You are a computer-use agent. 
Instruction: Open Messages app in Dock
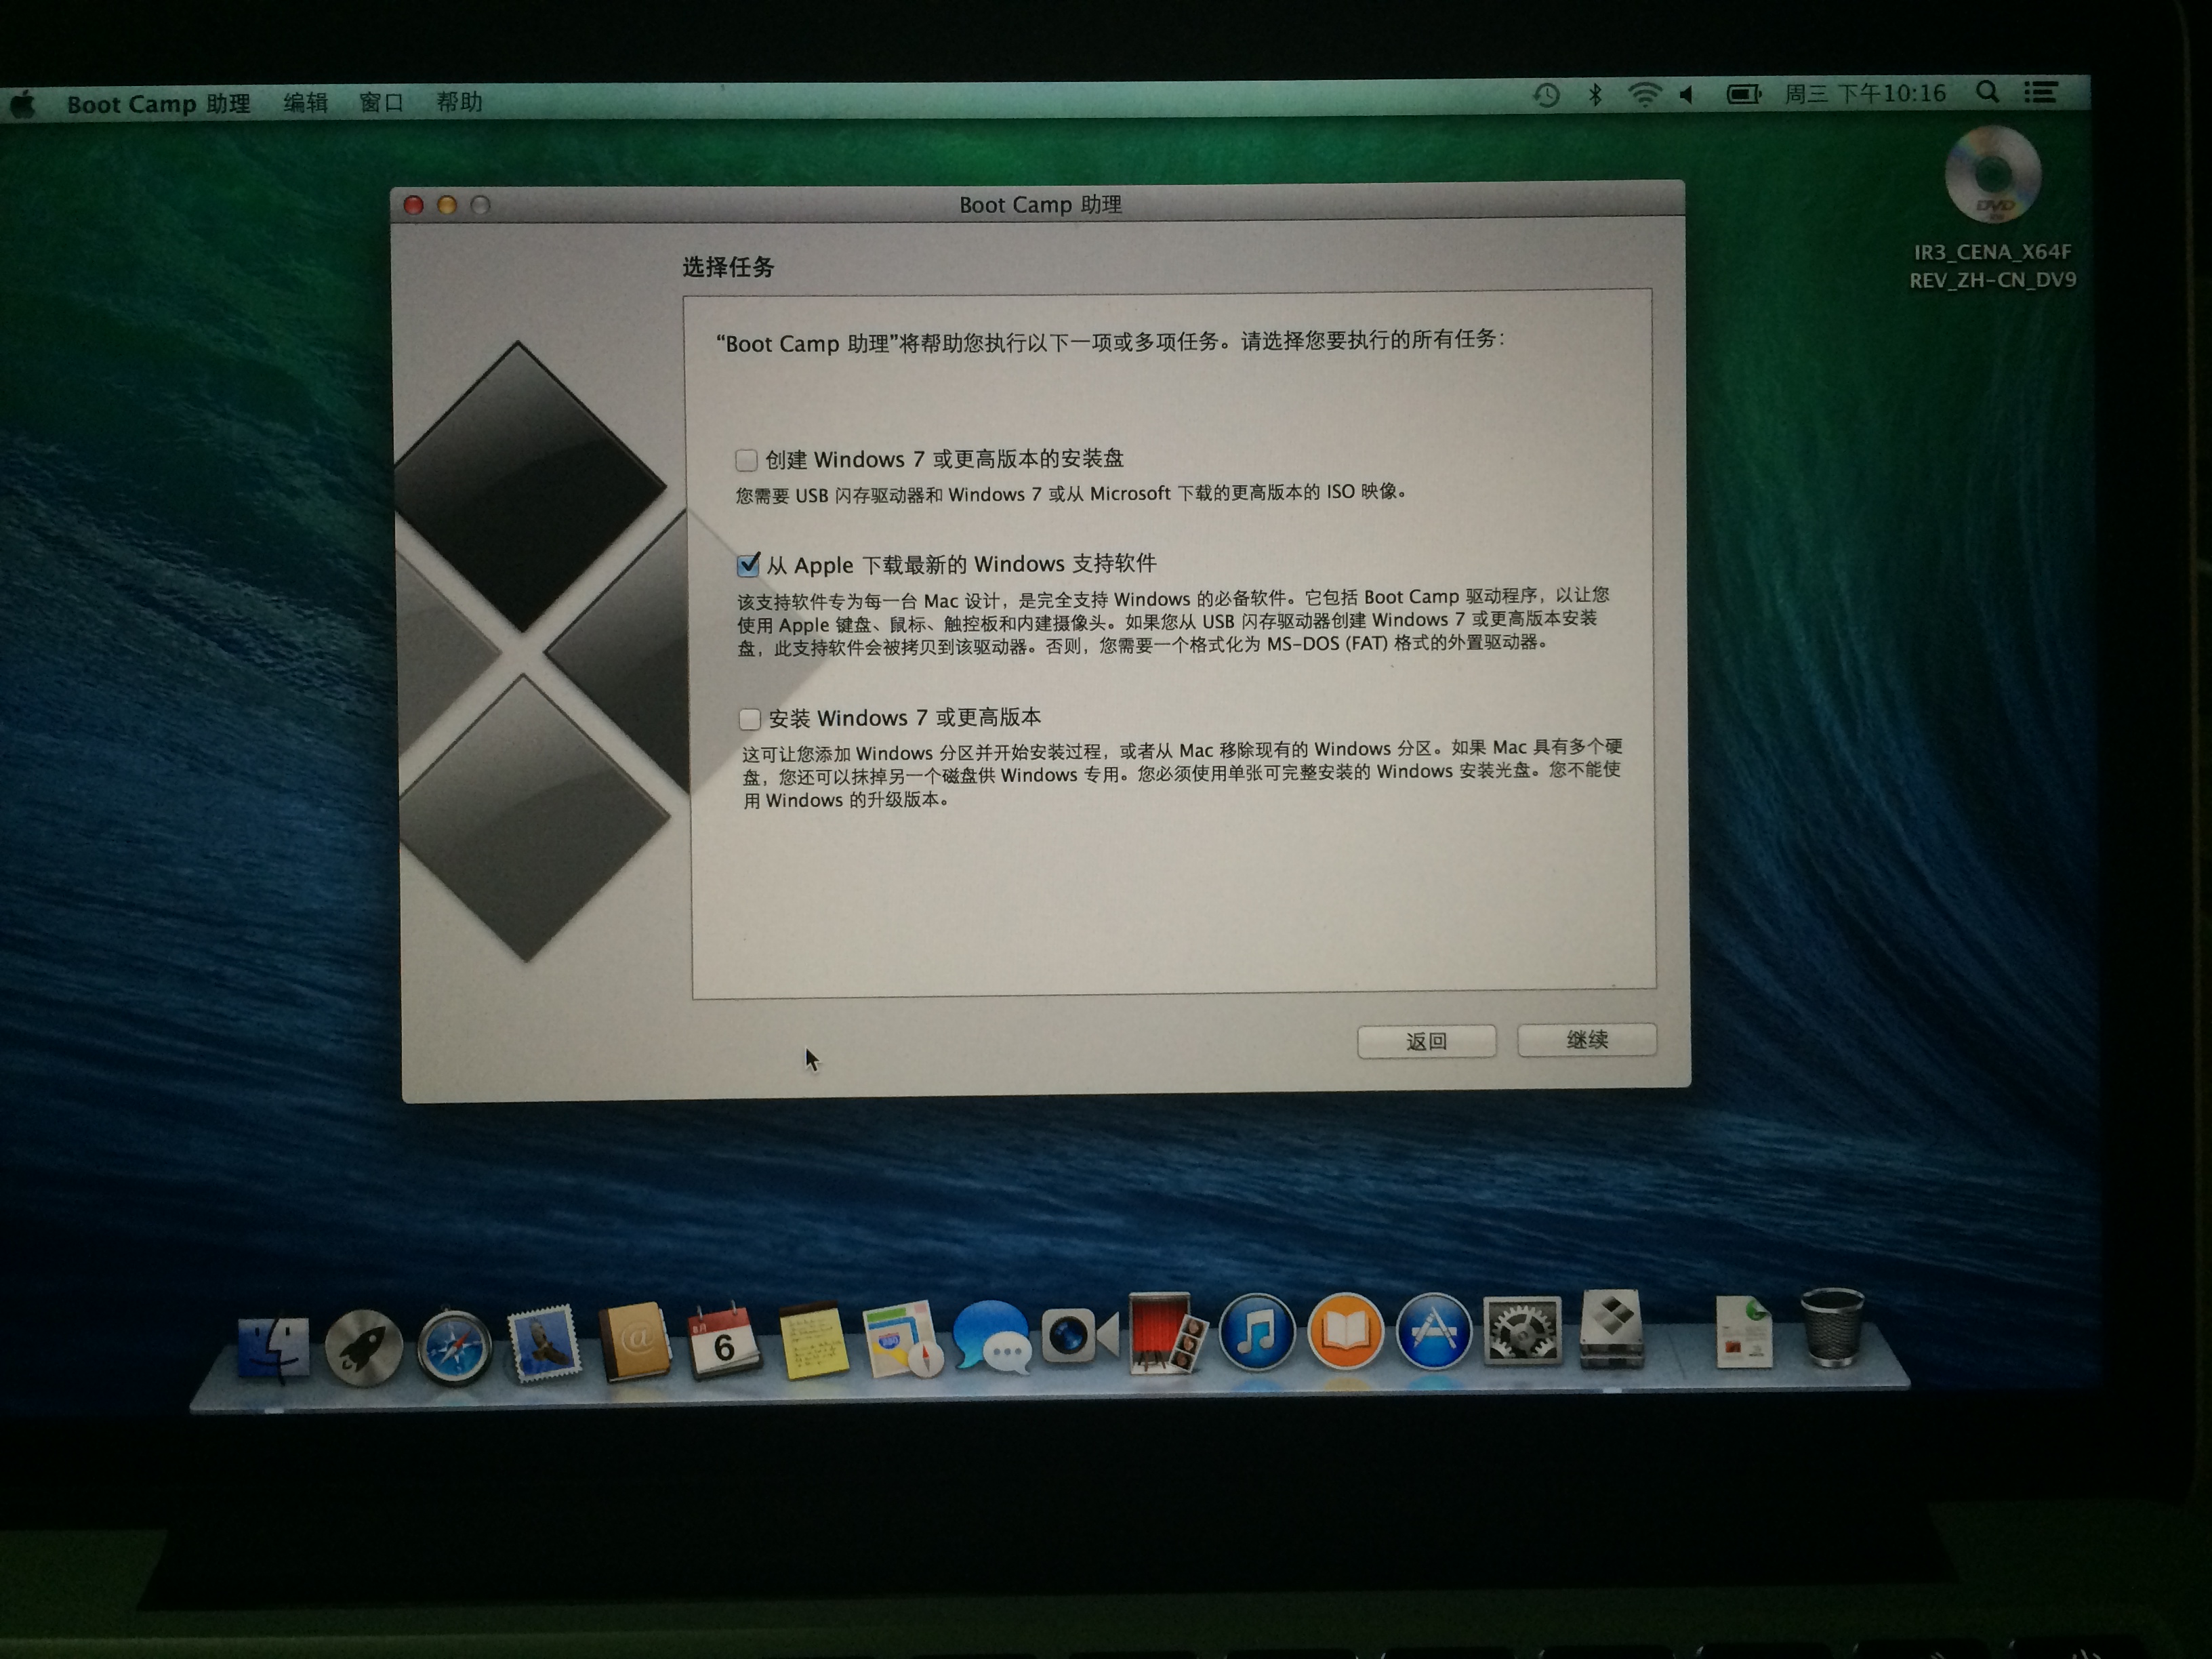coord(991,1338)
